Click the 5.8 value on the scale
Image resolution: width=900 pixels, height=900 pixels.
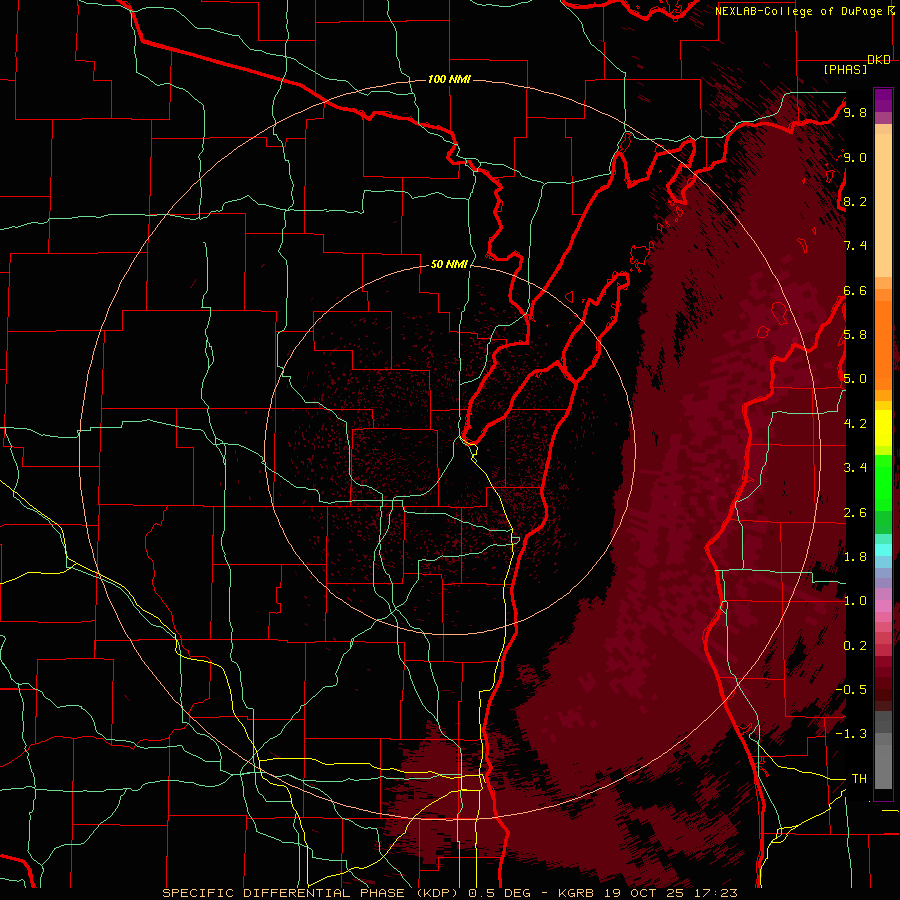click(855, 335)
